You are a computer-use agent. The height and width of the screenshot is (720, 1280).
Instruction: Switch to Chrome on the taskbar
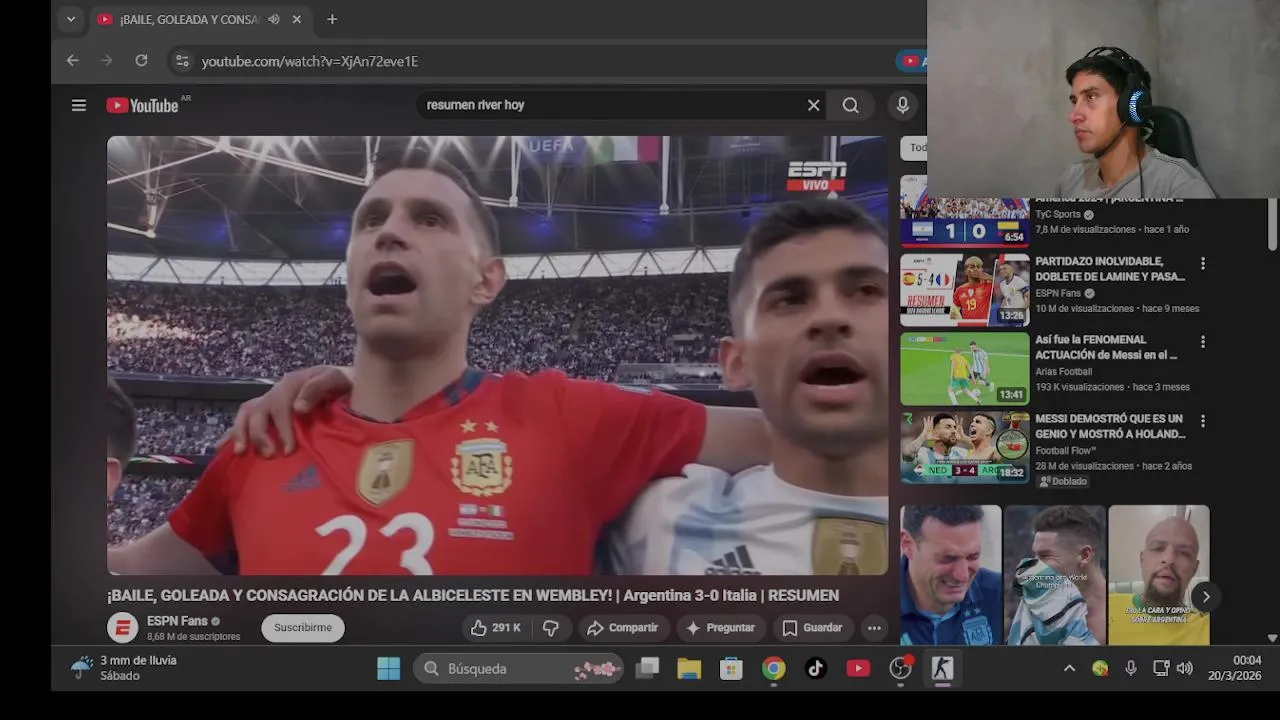pyautogui.click(x=774, y=668)
